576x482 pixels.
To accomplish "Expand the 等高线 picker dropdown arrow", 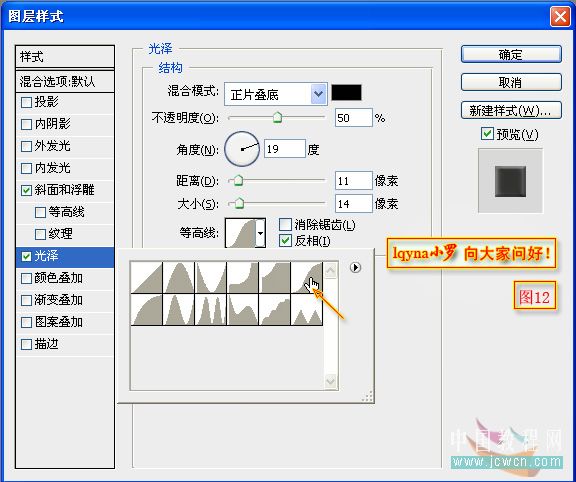I will coord(260,233).
